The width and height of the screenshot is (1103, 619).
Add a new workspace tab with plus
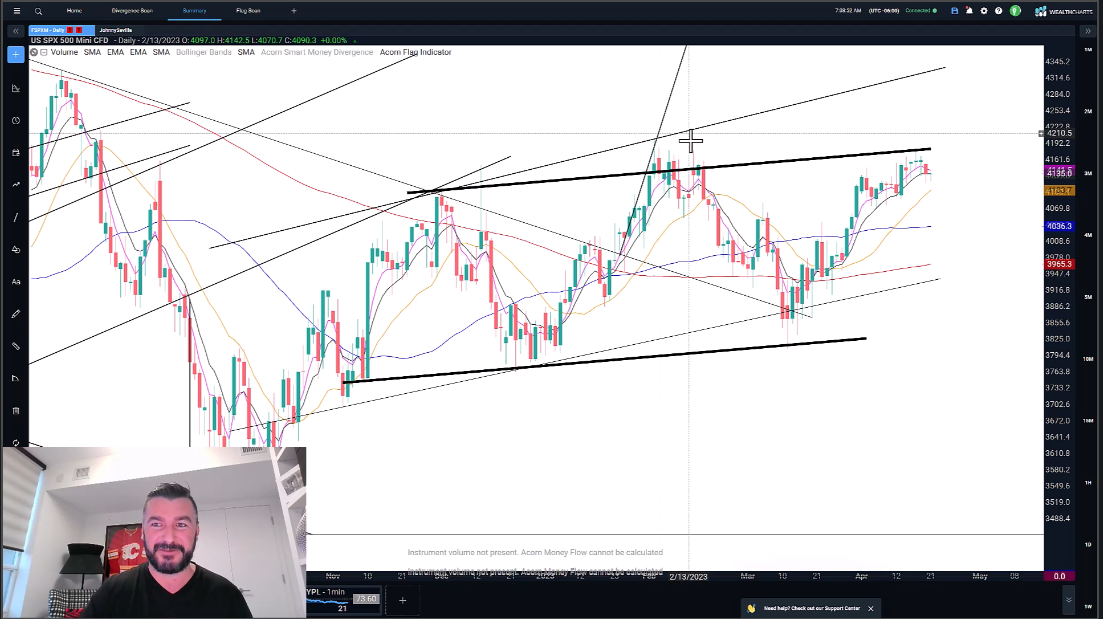click(293, 11)
